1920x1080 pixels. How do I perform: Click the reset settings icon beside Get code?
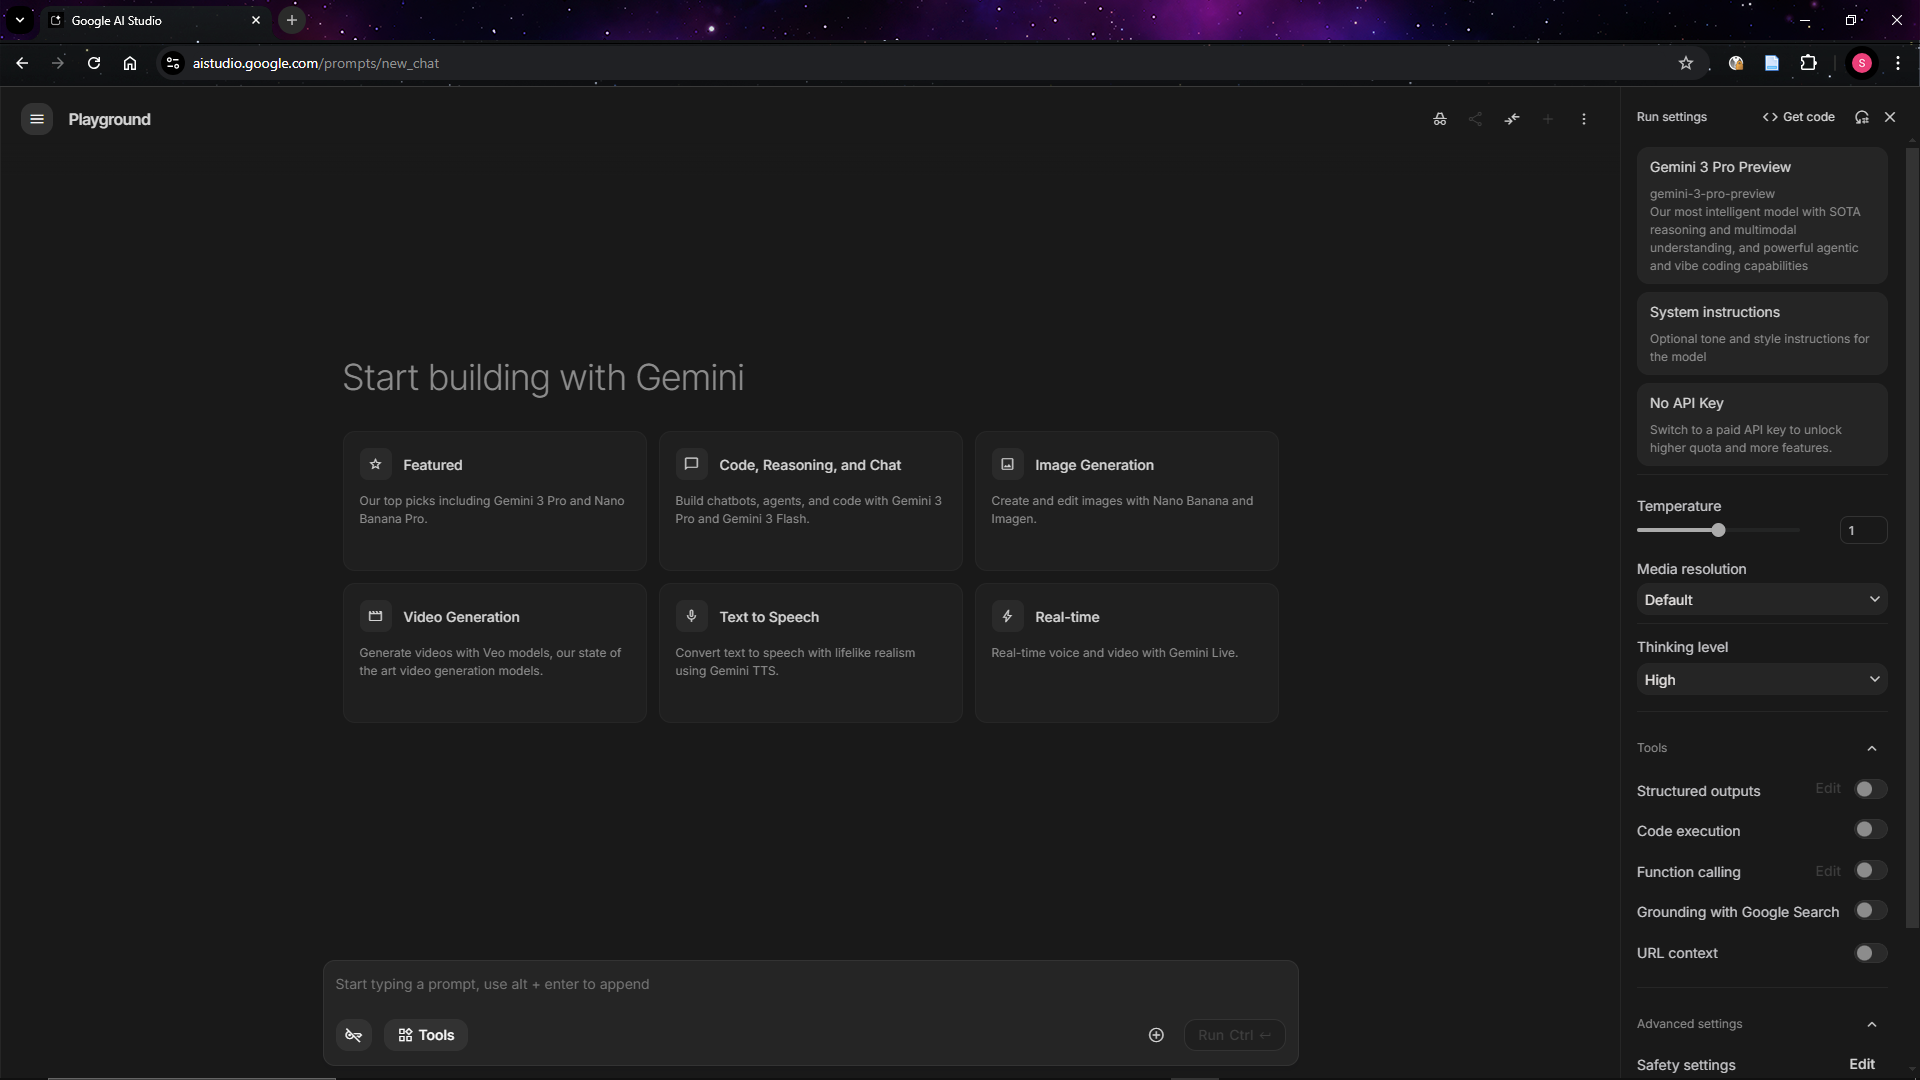(1862, 117)
